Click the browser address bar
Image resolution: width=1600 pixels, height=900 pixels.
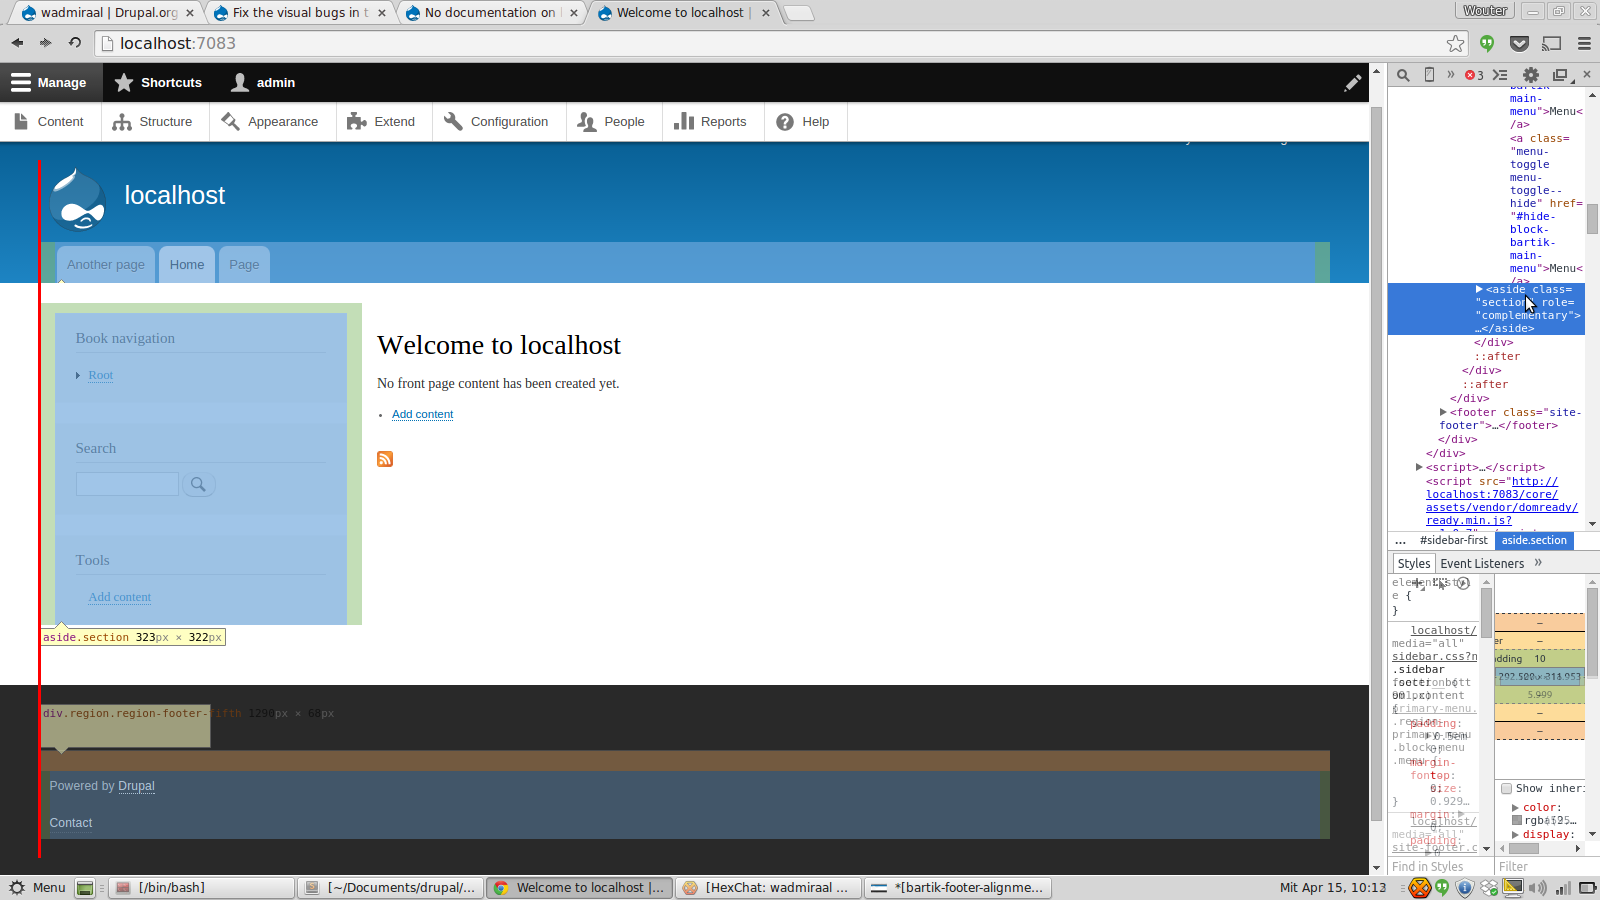[x=400, y=43]
